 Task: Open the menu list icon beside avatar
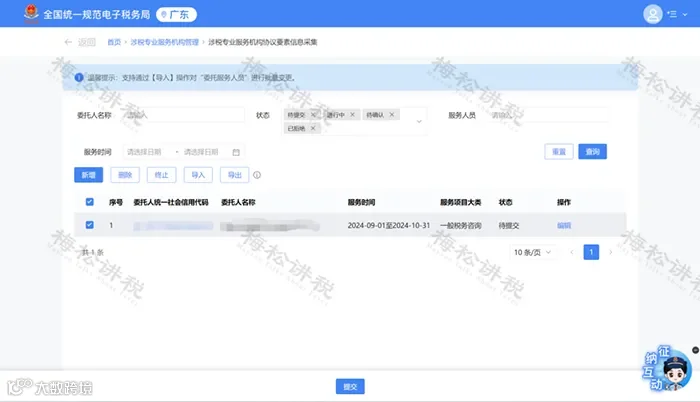672,14
